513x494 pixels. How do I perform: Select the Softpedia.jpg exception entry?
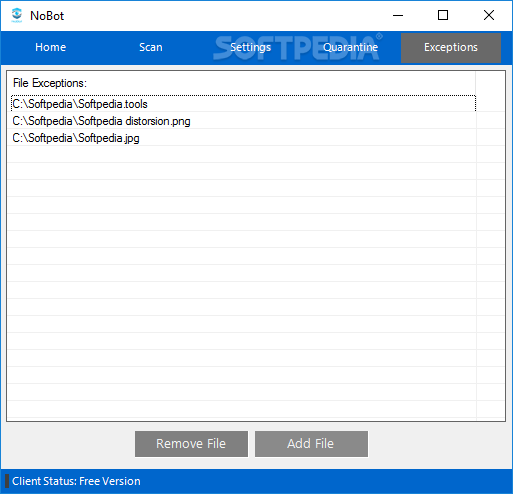pyautogui.click(x=243, y=138)
